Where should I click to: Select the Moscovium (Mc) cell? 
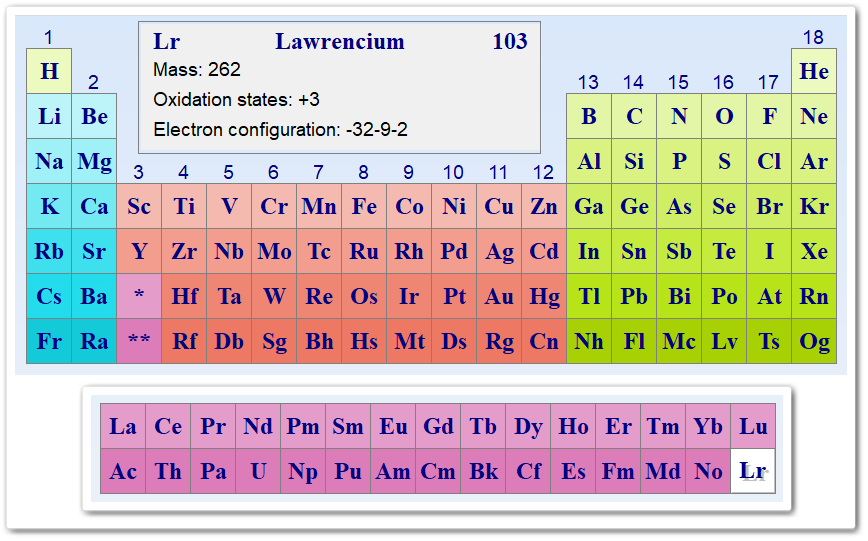(x=679, y=341)
